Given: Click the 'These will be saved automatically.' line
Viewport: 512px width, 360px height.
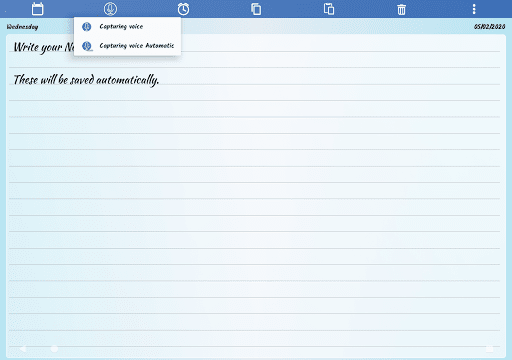Looking at the screenshot, I should [86, 80].
